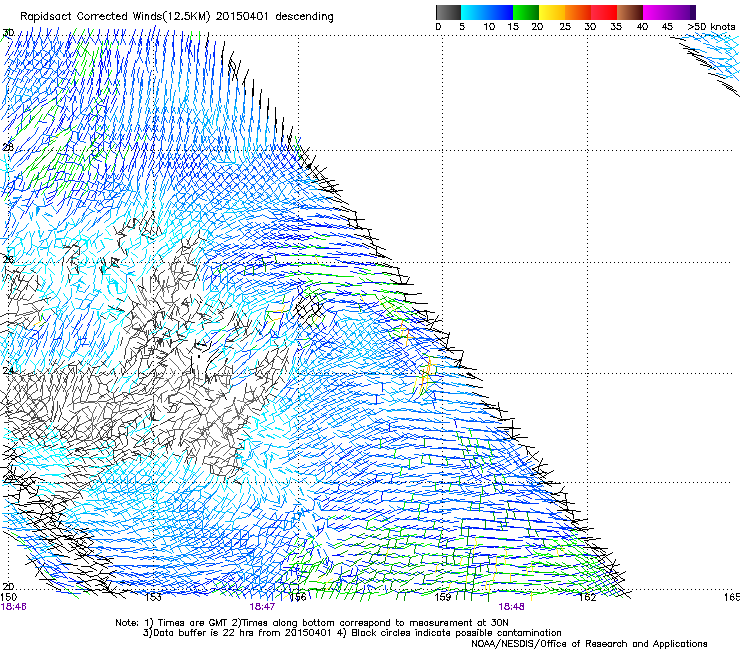740x650 pixels.
Task: Click the purple time label '18:48'
Action: pyautogui.click(x=511, y=607)
